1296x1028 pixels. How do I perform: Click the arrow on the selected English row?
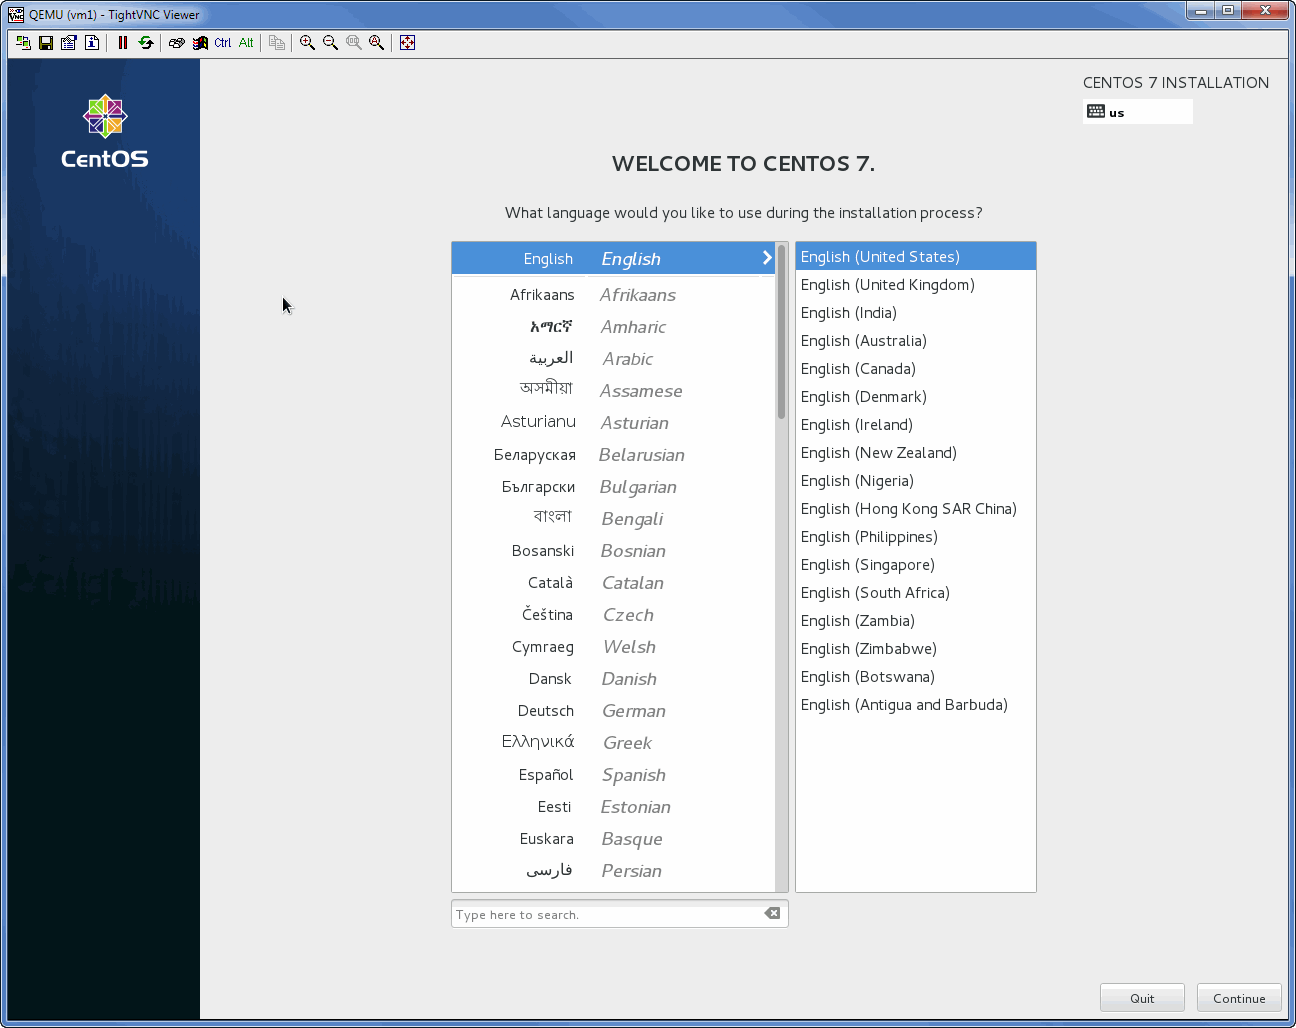pyautogui.click(x=767, y=258)
